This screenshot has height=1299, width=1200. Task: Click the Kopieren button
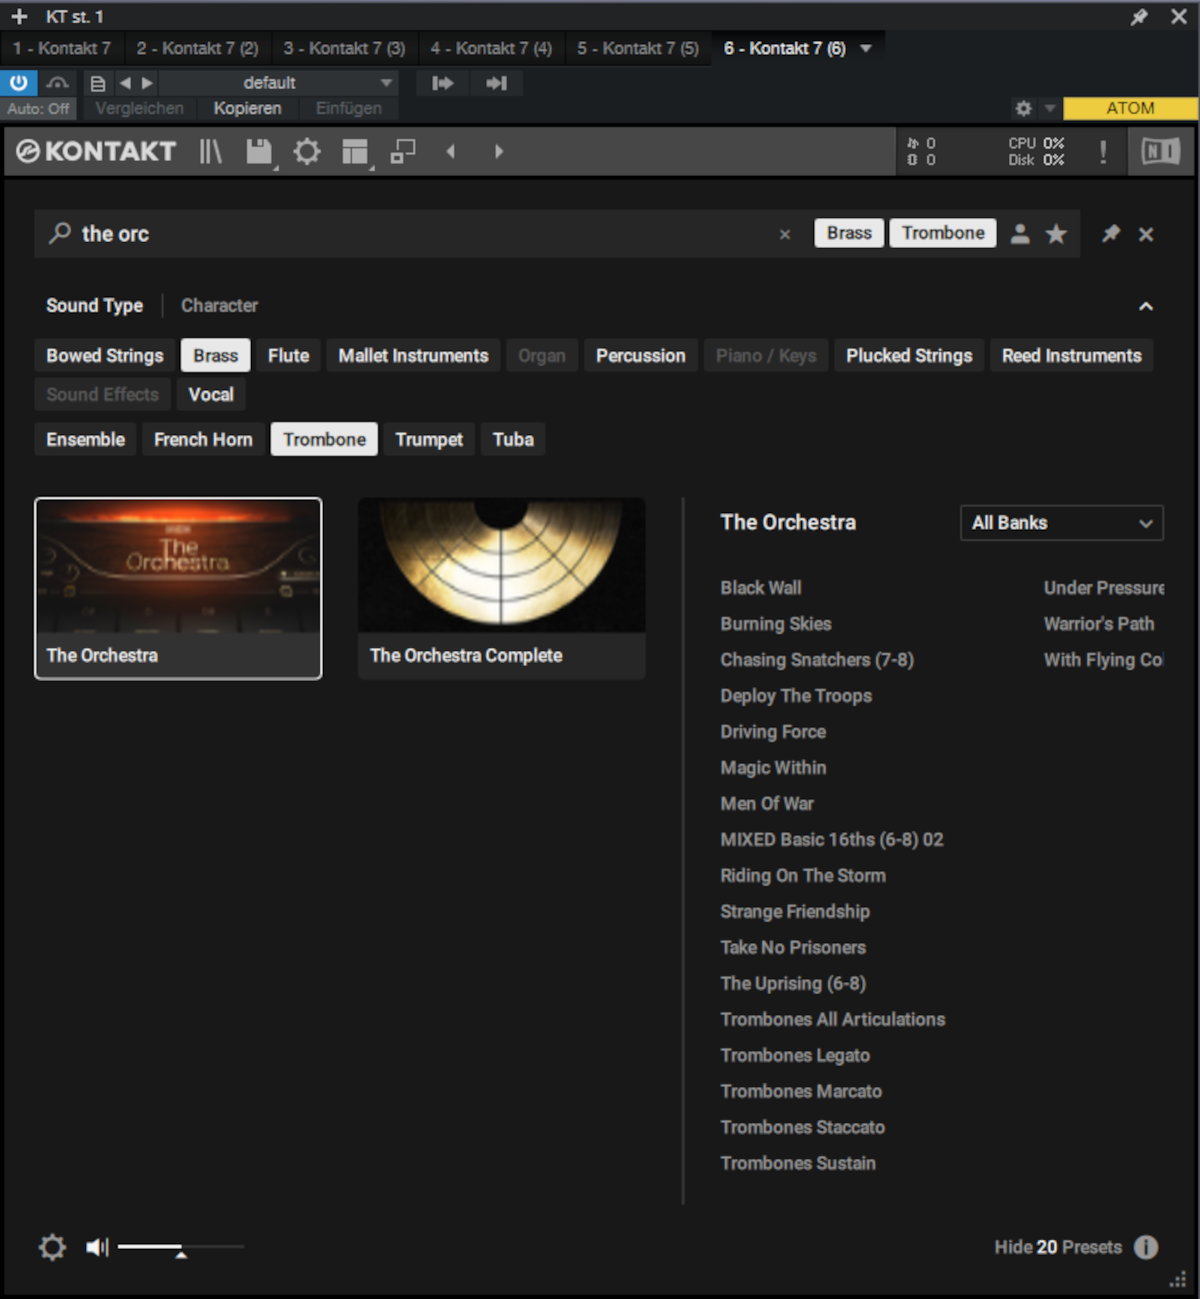(x=247, y=108)
